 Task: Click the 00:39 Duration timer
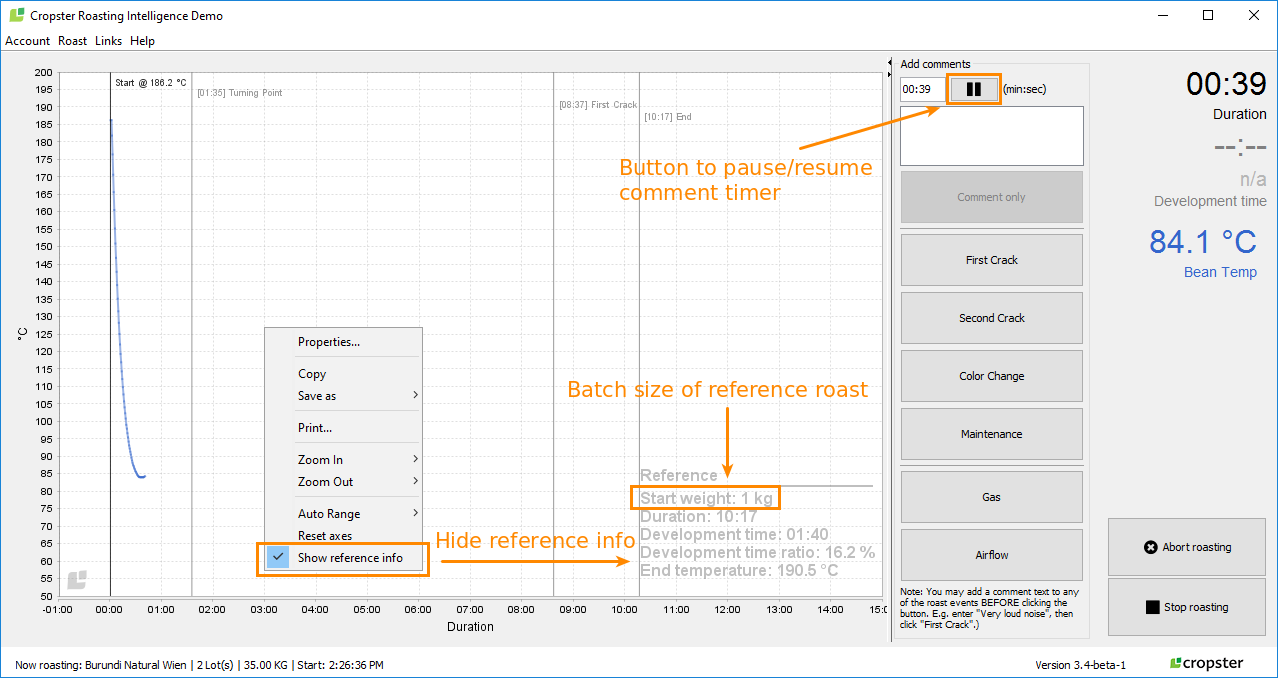tap(1226, 84)
